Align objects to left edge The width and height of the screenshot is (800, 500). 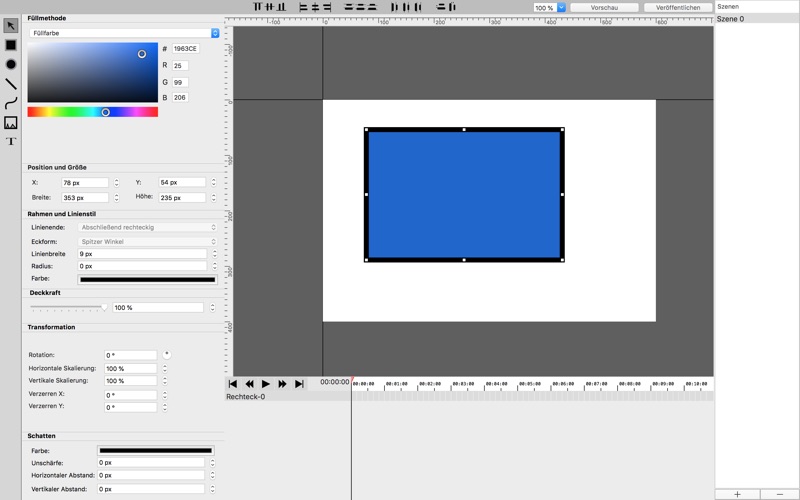(304, 7)
